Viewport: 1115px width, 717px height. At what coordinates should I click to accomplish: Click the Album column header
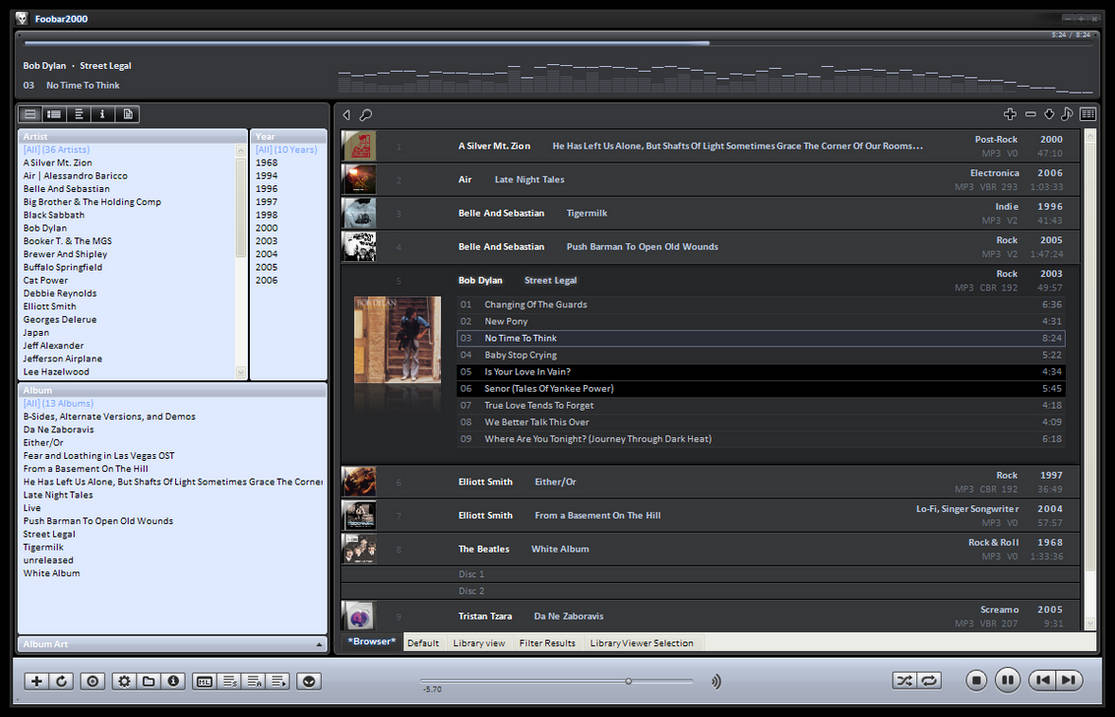click(172, 391)
